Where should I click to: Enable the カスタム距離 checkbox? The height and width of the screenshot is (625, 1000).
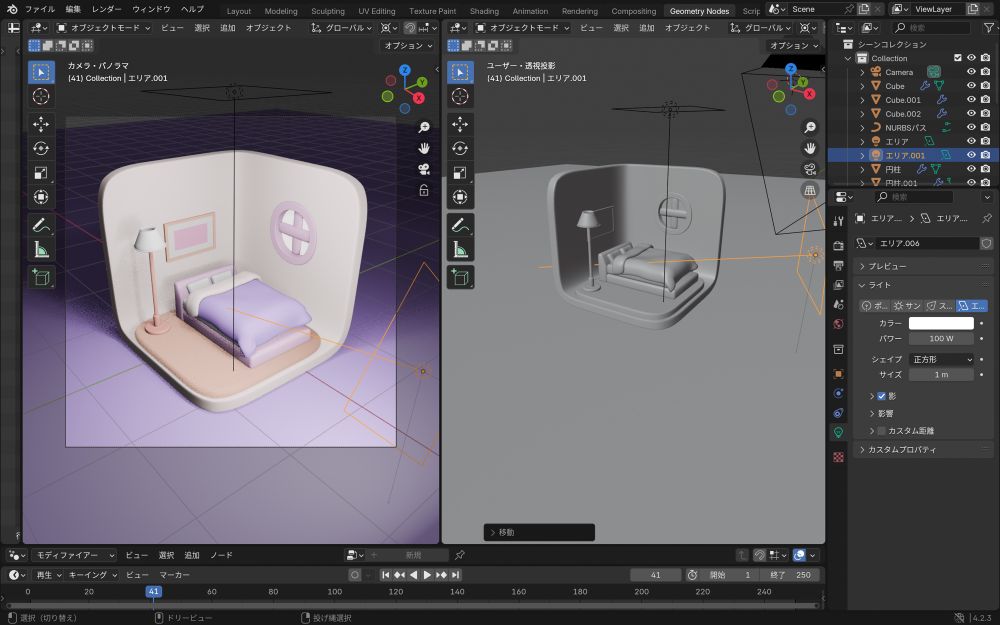click(881, 431)
